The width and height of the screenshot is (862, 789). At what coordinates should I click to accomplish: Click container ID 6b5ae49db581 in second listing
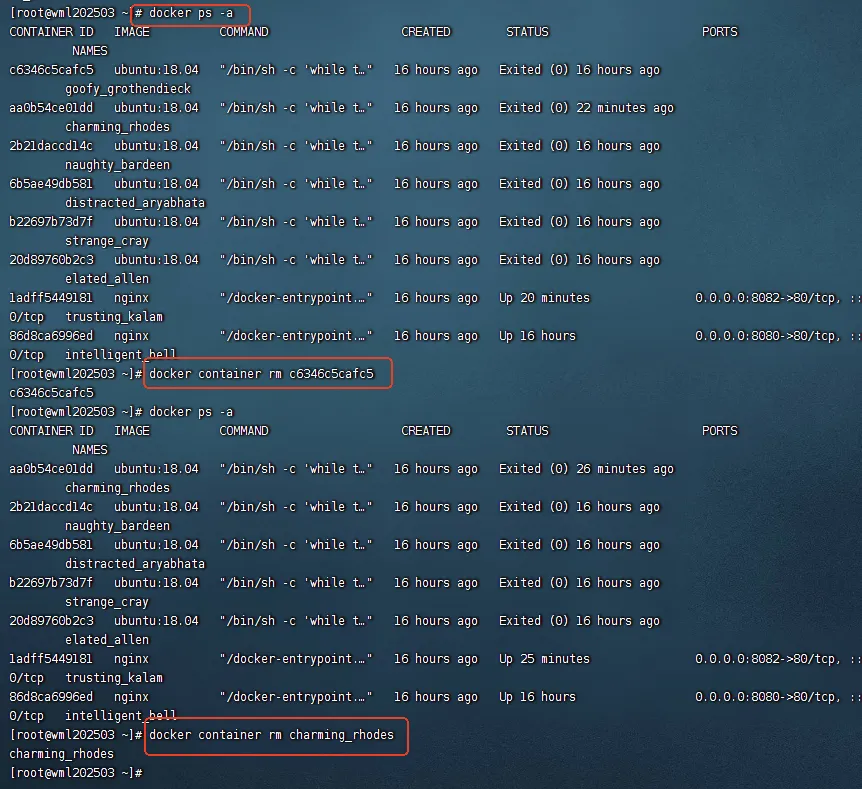click(x=52, y=545)
